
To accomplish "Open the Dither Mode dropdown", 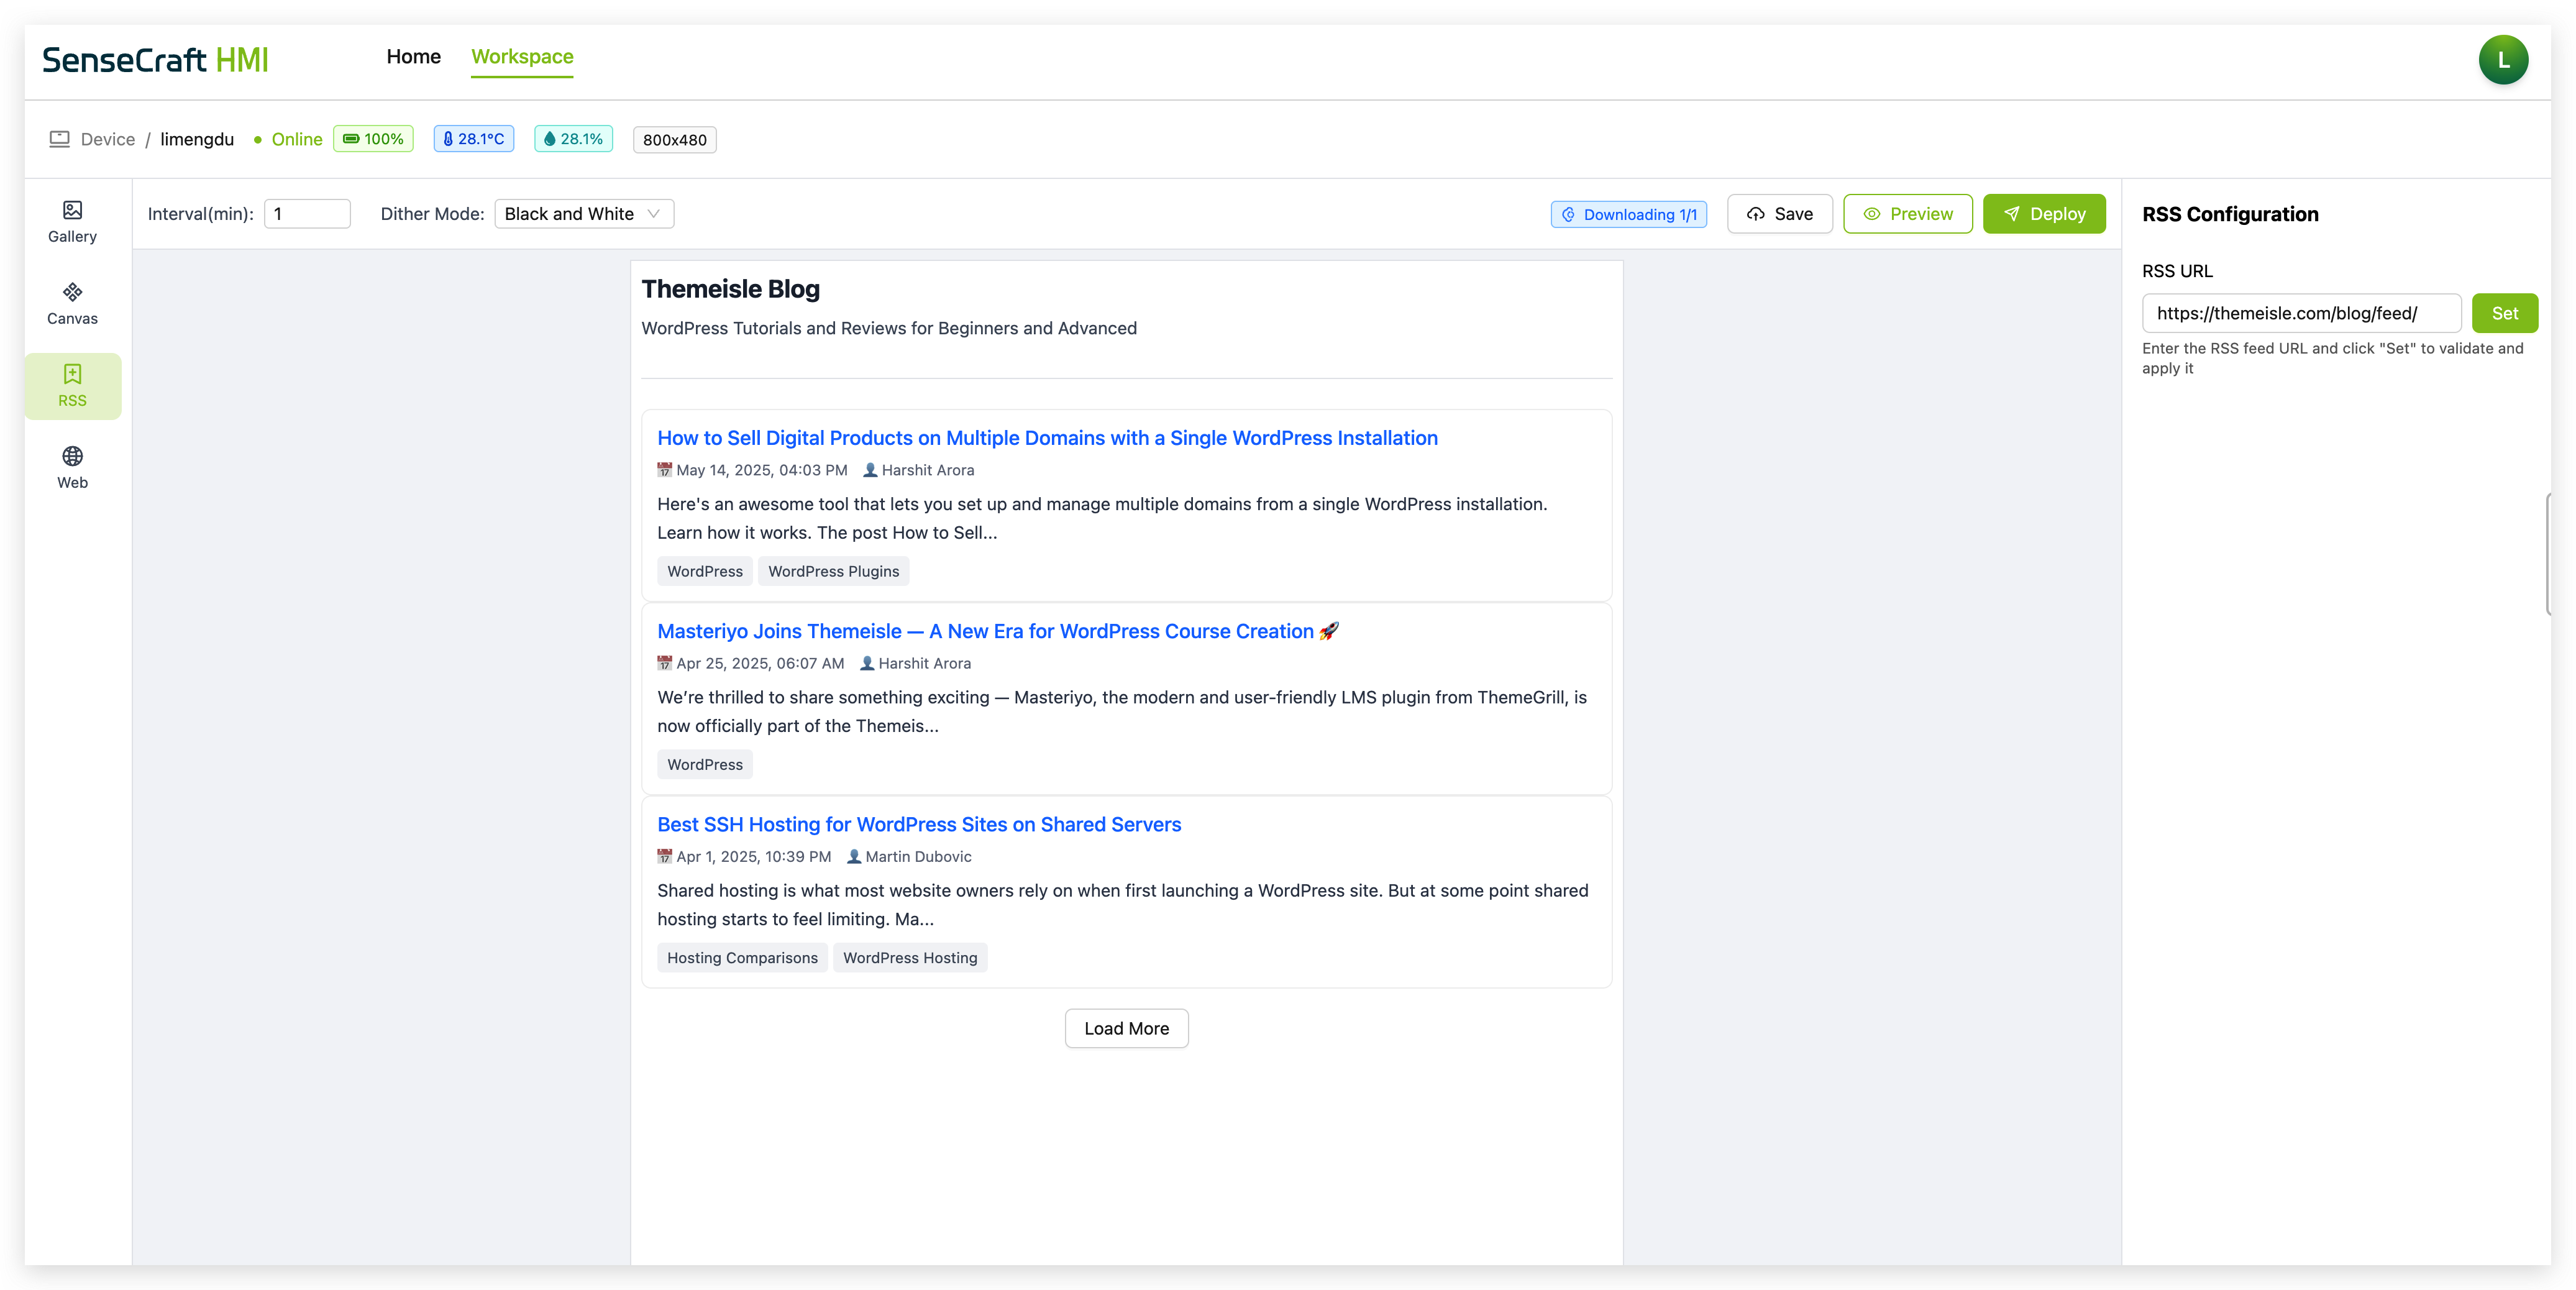I will tap(584, 214).
